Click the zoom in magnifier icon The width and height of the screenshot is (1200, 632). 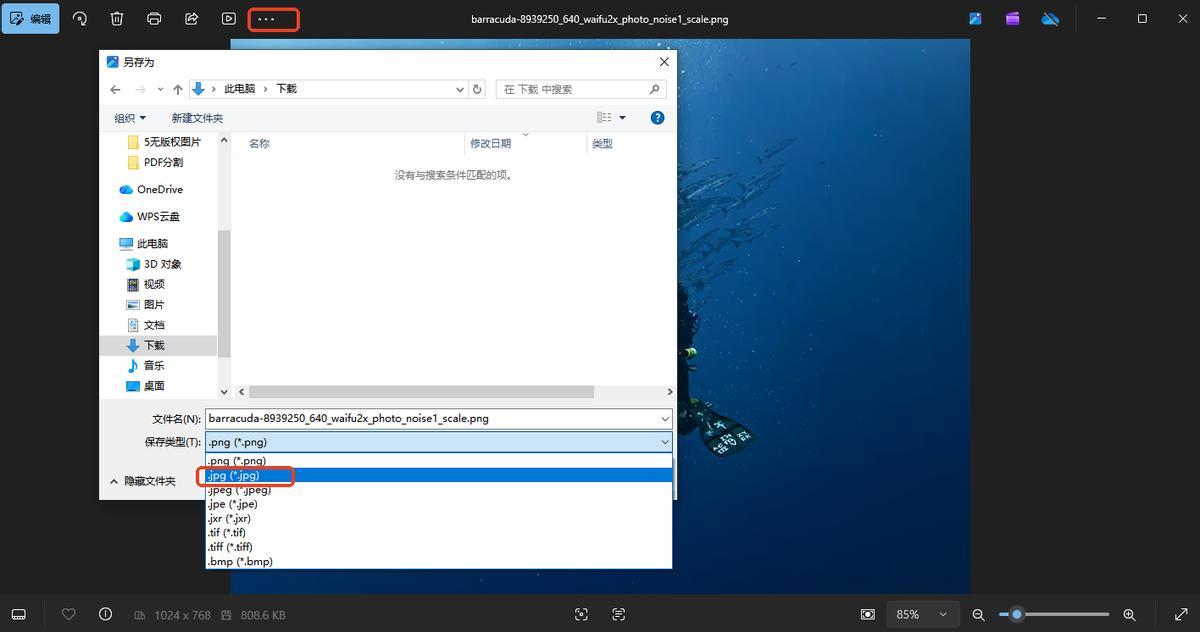[x=1129, y=614]
